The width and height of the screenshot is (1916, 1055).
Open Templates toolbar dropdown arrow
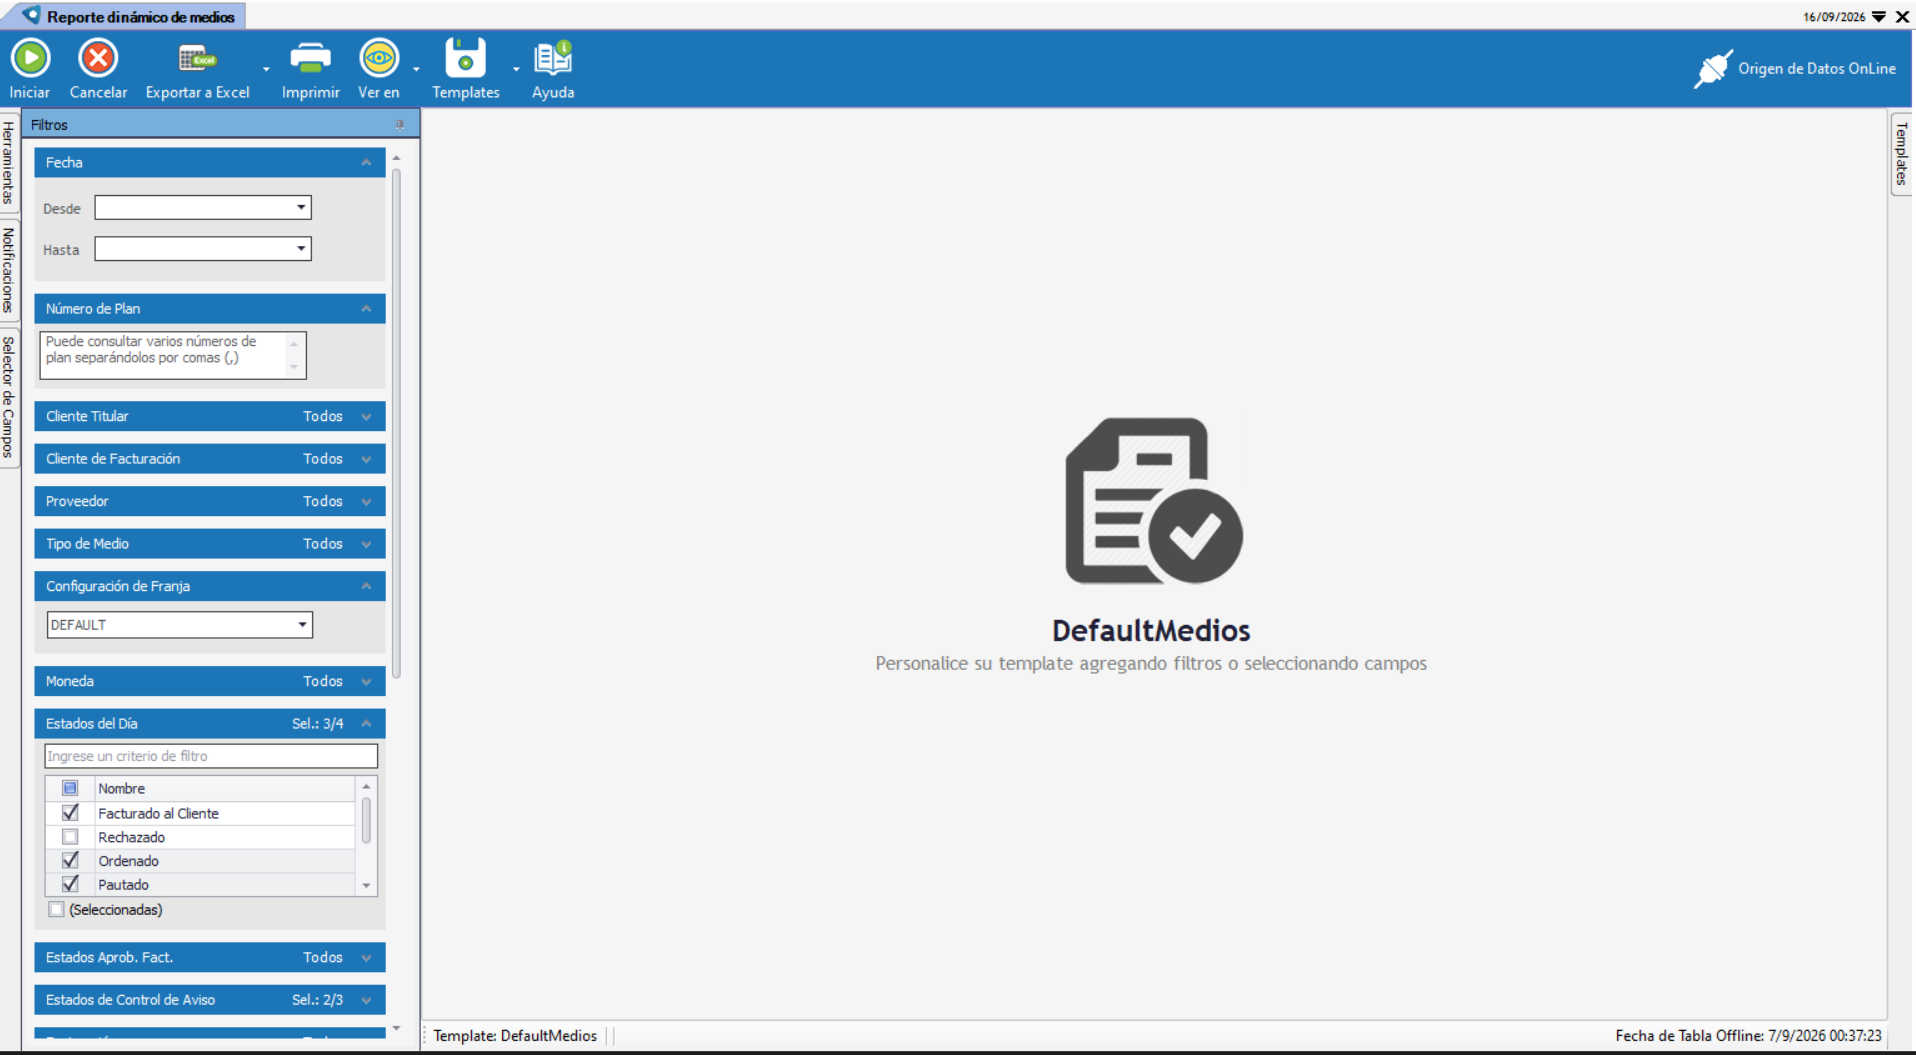pos(516,69)
